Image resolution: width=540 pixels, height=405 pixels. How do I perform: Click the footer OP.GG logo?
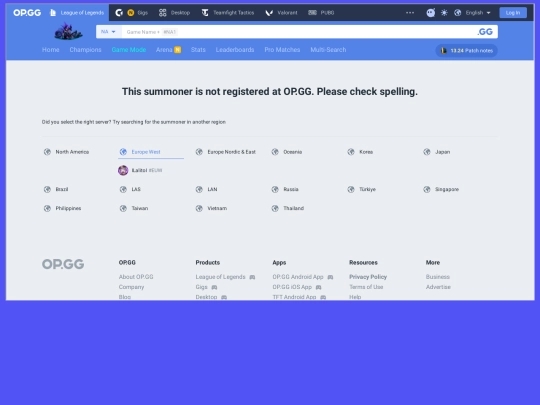point(63,264)
